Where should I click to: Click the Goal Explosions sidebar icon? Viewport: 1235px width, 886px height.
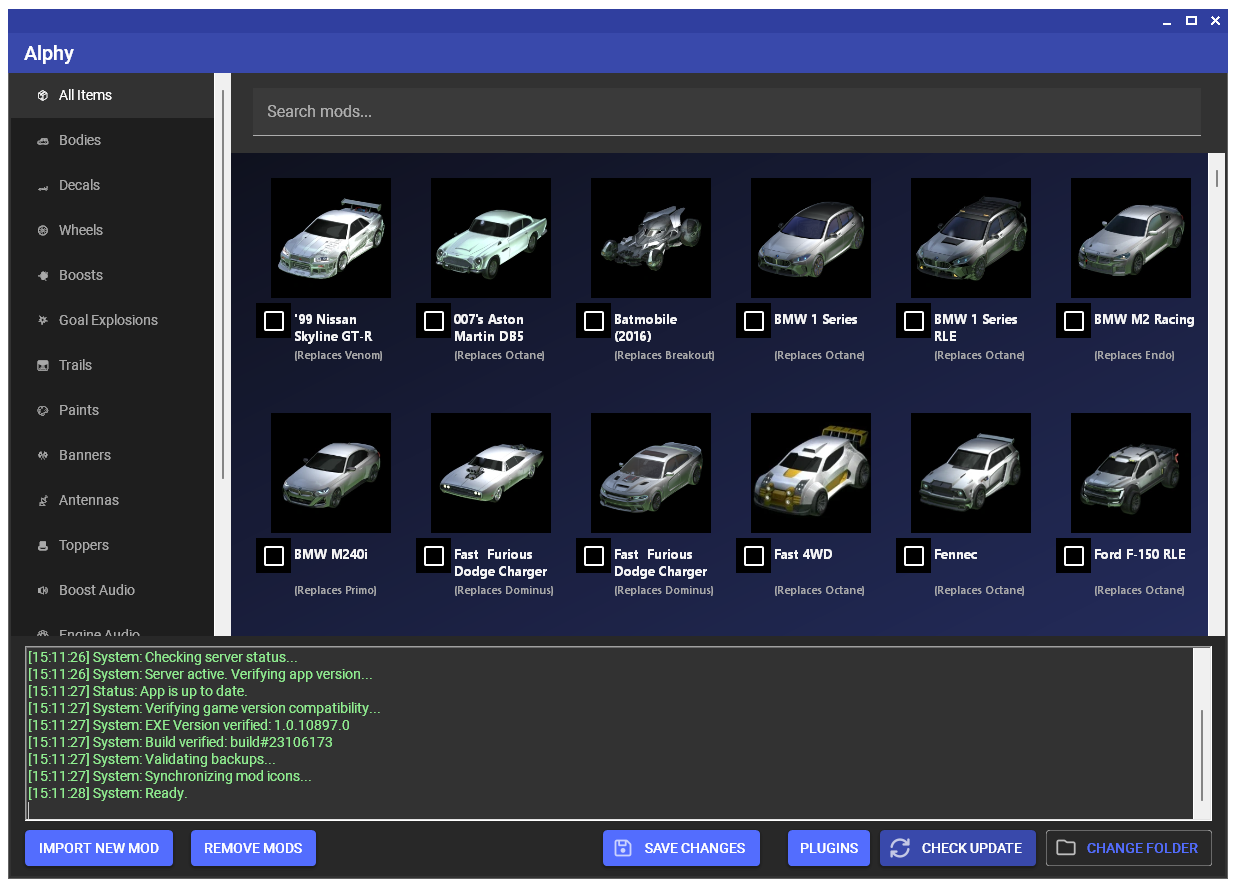click(x=43, y=321)
